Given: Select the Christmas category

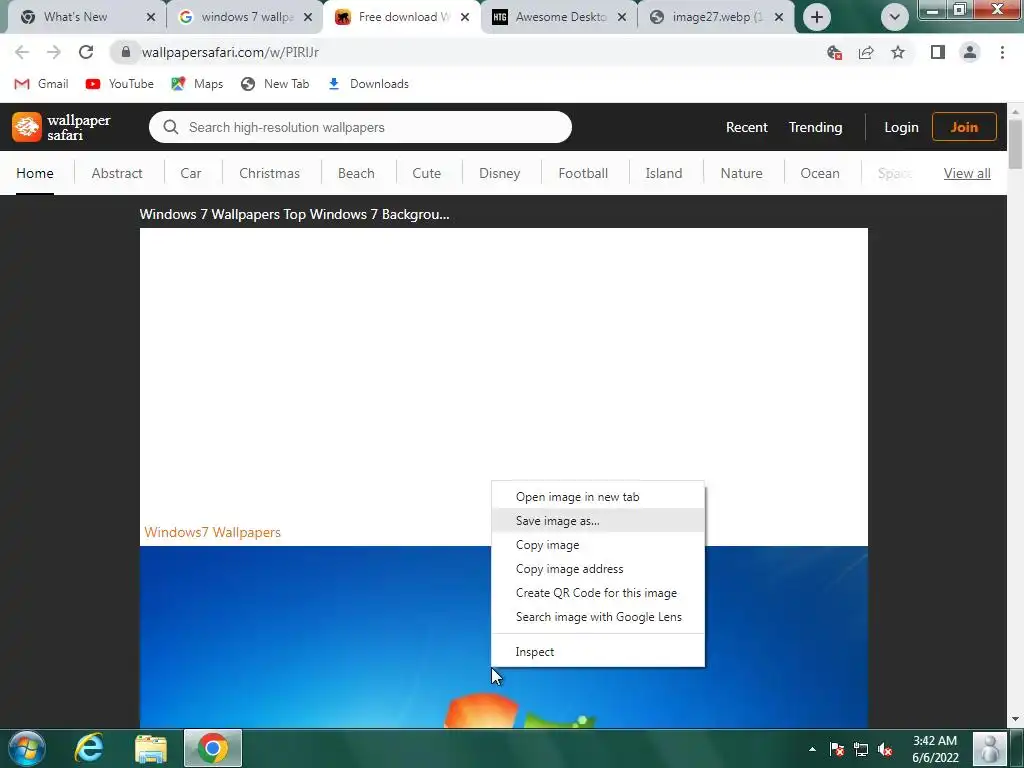Looking at the screenshot, I should pyautogui.click(x=269, y=173).
